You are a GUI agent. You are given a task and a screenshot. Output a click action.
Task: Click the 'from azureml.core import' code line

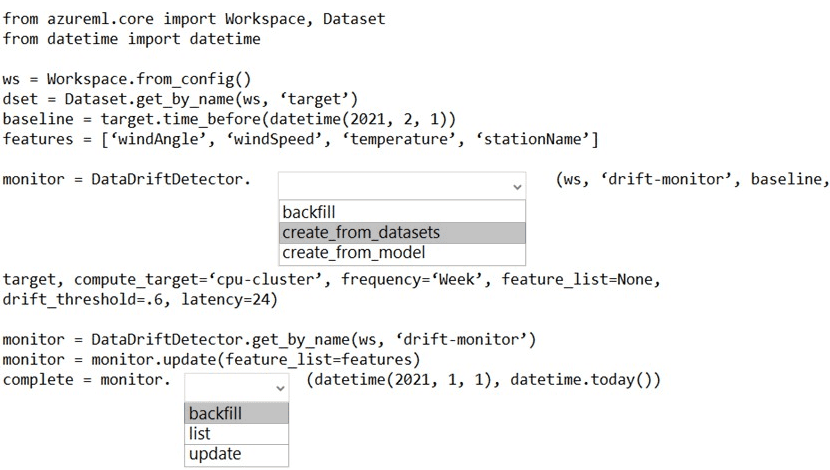coord(194,19)
